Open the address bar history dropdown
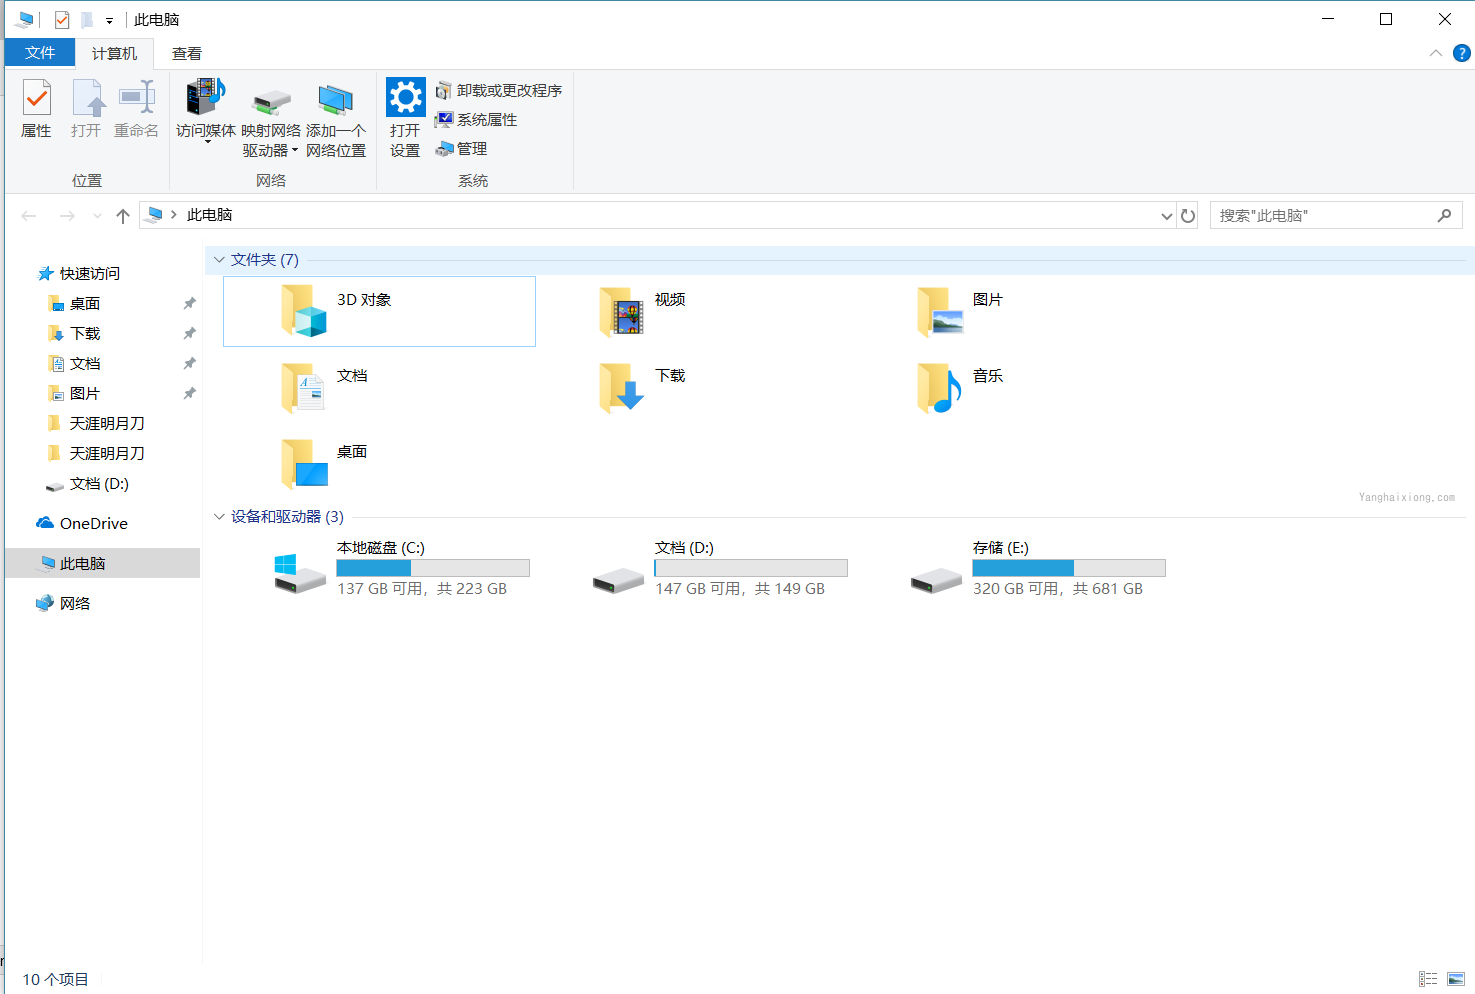 [x=1166, y=215]
